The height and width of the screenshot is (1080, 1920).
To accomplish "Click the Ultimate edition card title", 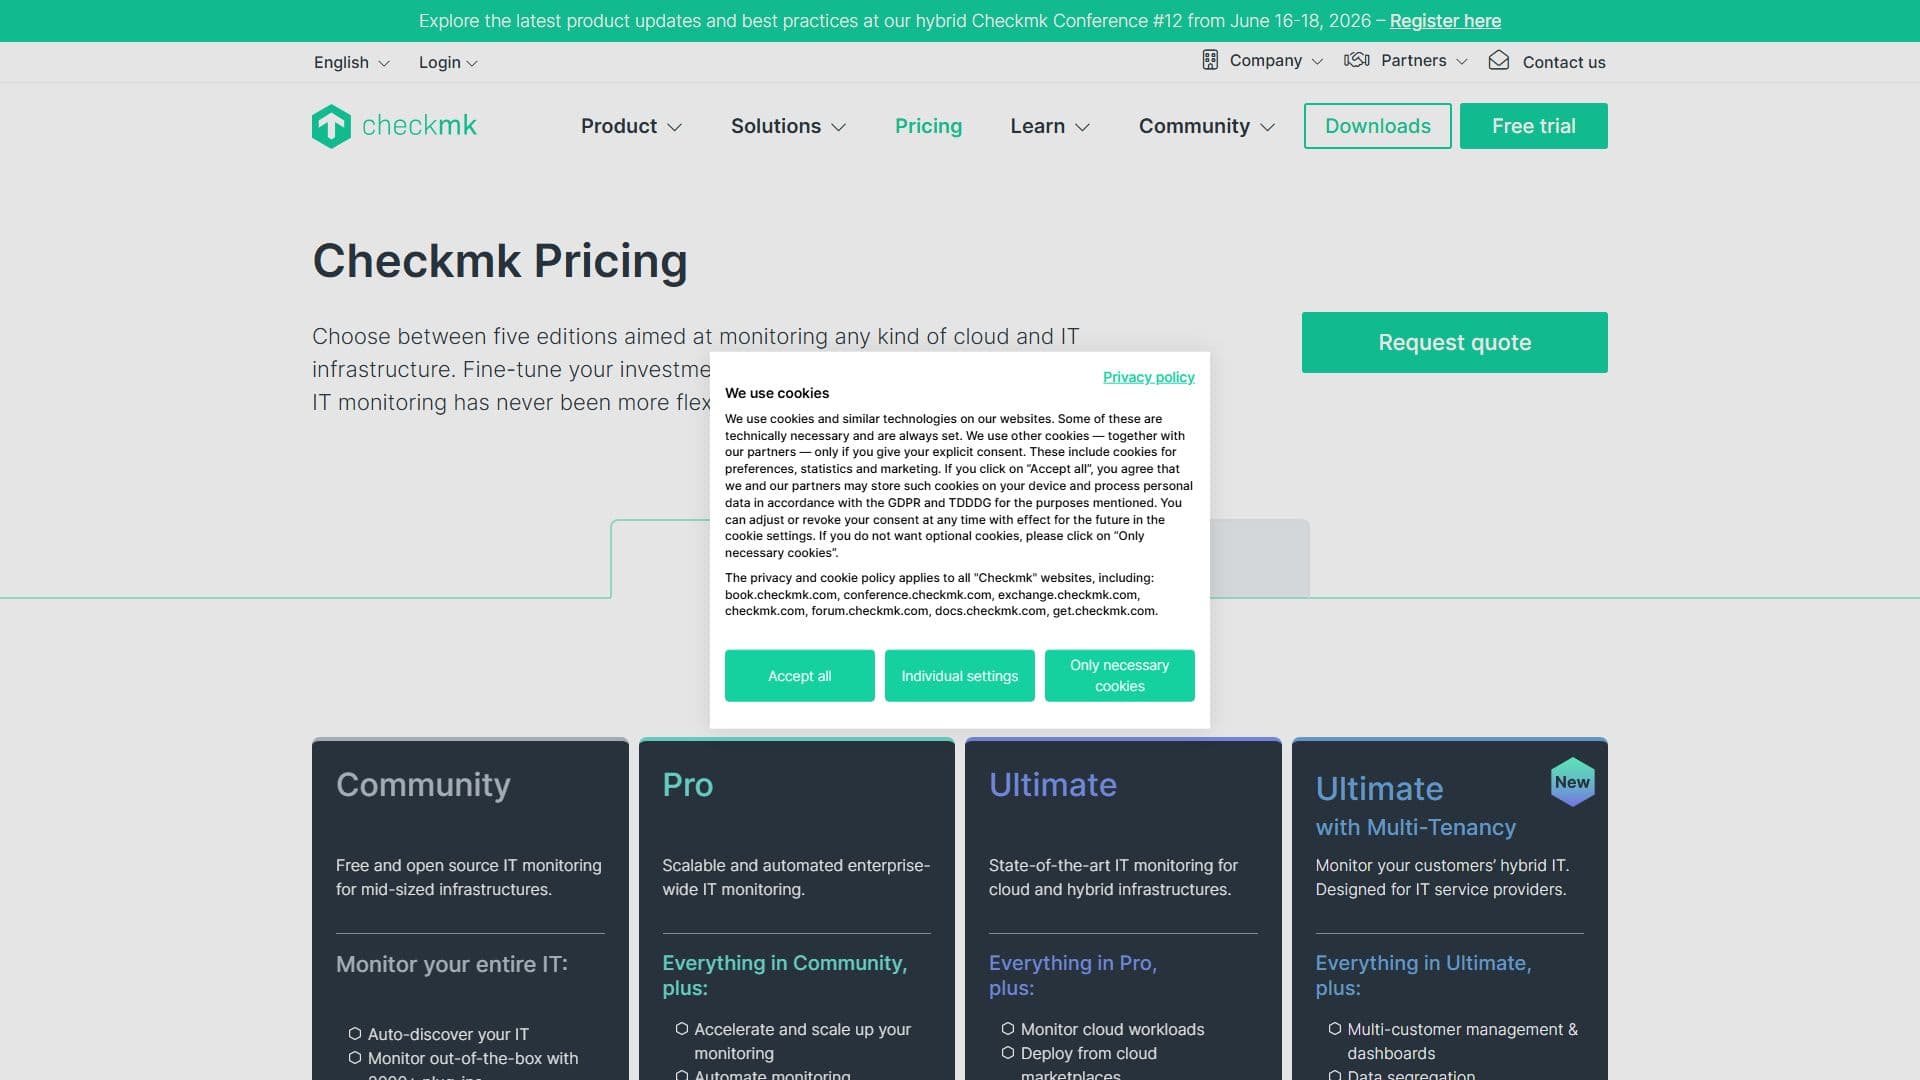I will pos(1052,785).
